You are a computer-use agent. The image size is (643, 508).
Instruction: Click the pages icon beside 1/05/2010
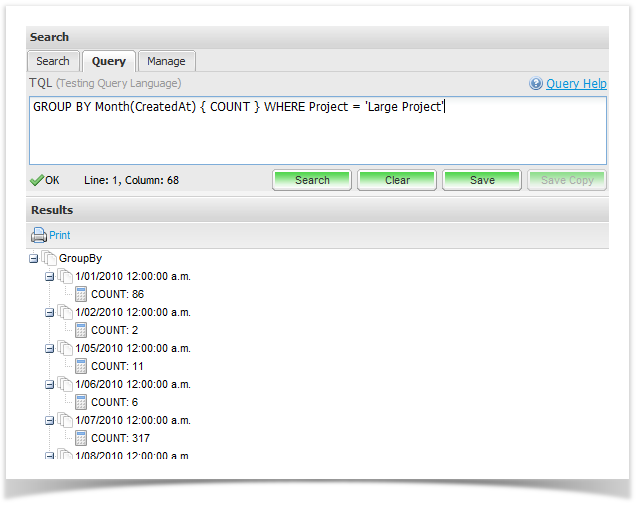[x=65, y=348]
